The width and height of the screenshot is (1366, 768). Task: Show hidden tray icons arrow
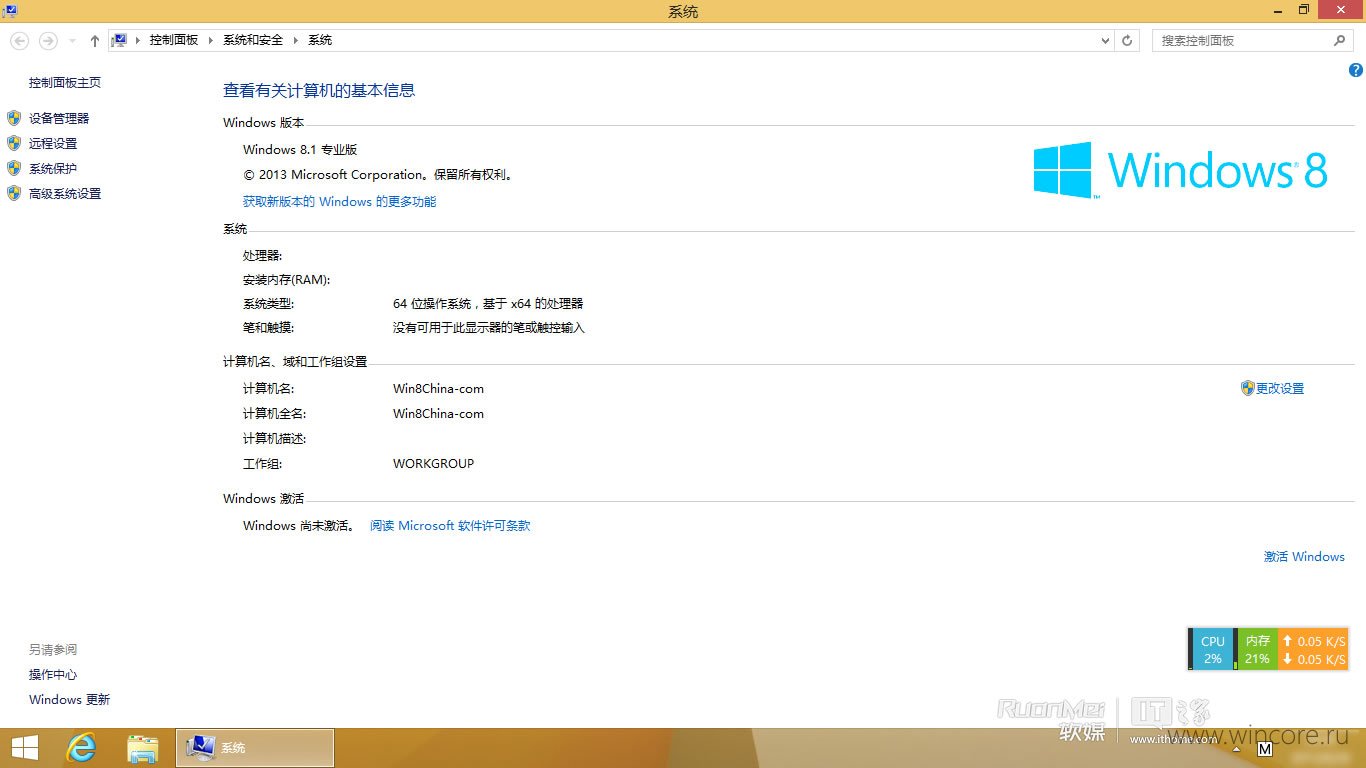tap(1236, 749)
